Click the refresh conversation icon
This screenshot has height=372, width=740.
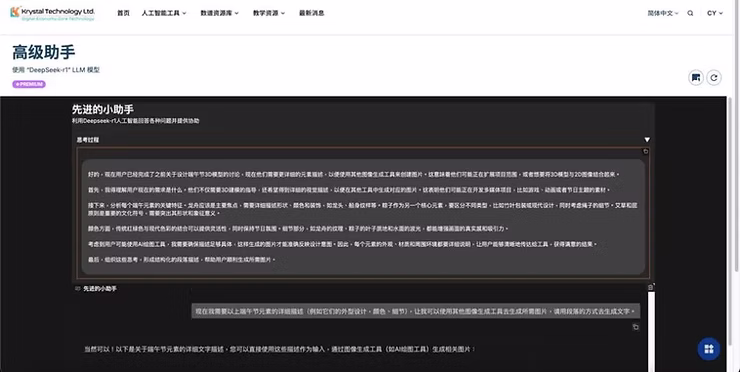point(714,78)
